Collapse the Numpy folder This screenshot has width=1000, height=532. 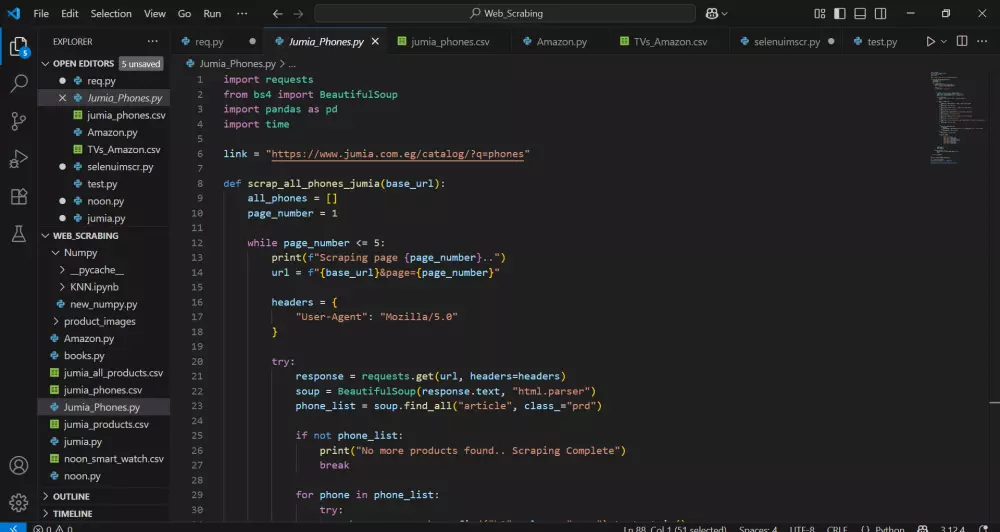(x=80, y=253)
